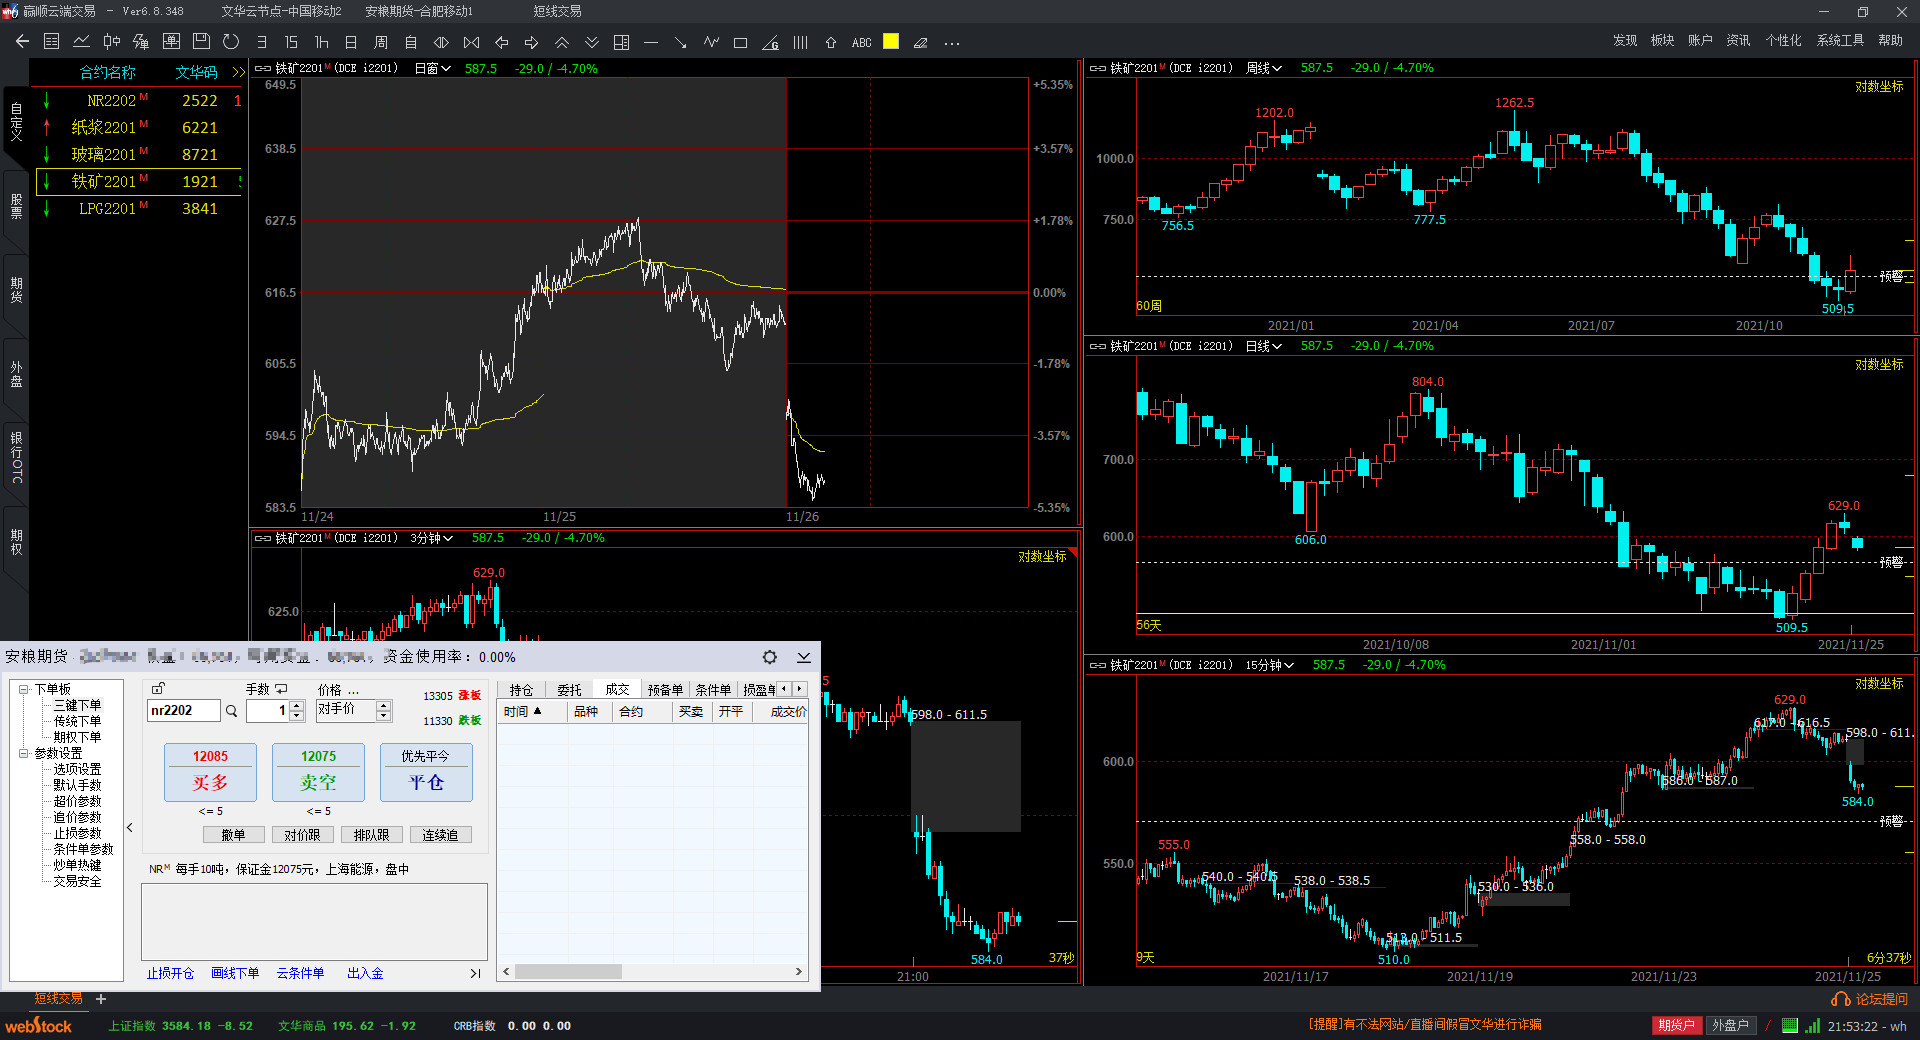Image resolution: width=1920 pixels, height=1040 pixels.
Task: Select the candlestick chart toolbar icon
Action: pyautogui.click(x=111, y=42)
